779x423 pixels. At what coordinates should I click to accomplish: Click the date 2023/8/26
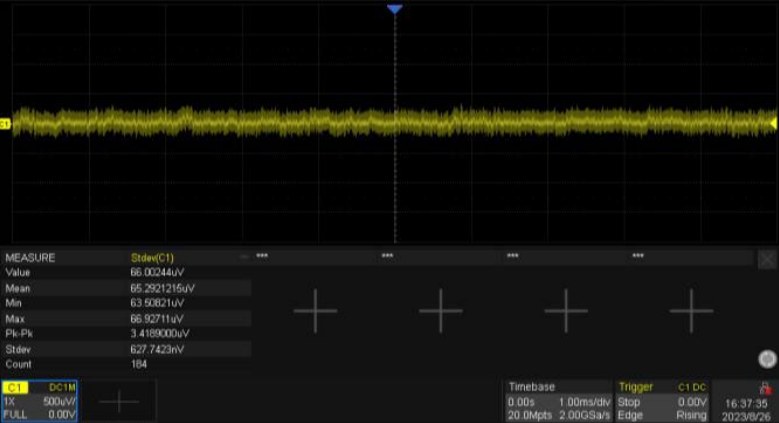tap(746, 417)
